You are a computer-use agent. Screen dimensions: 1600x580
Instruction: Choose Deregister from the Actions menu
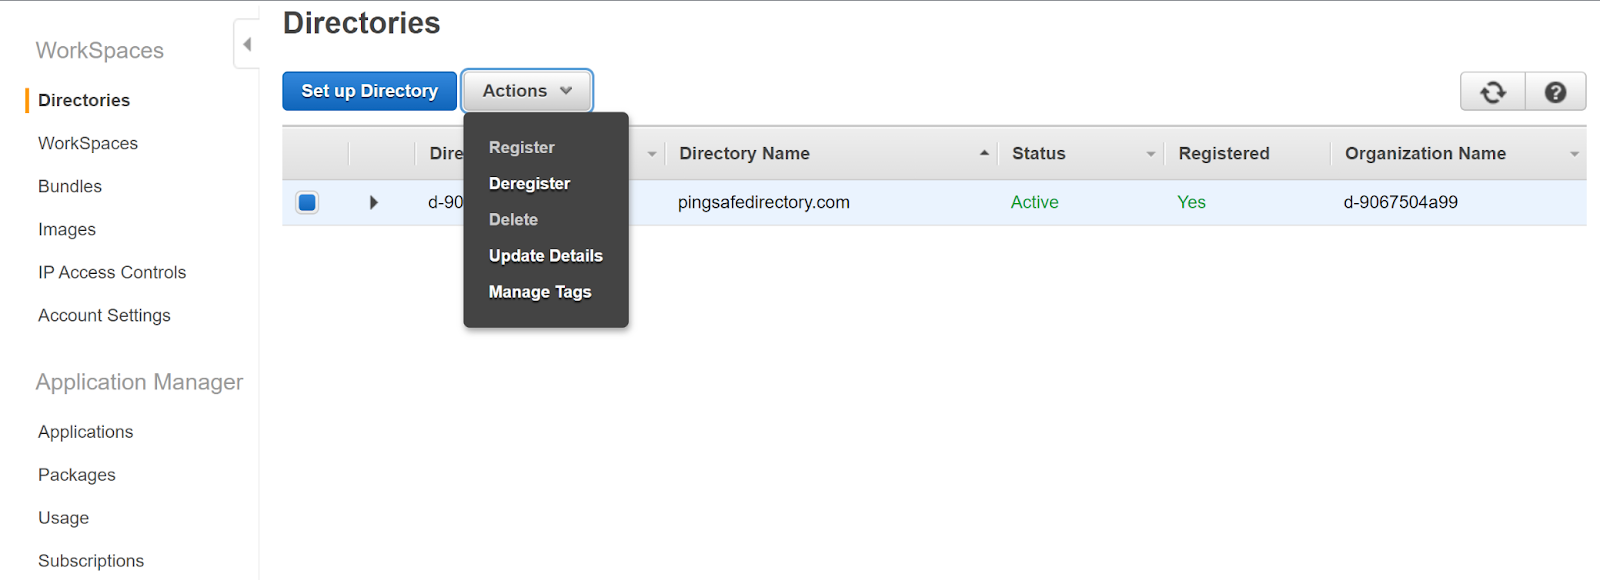pyautogui.click(x=529, y=184)
